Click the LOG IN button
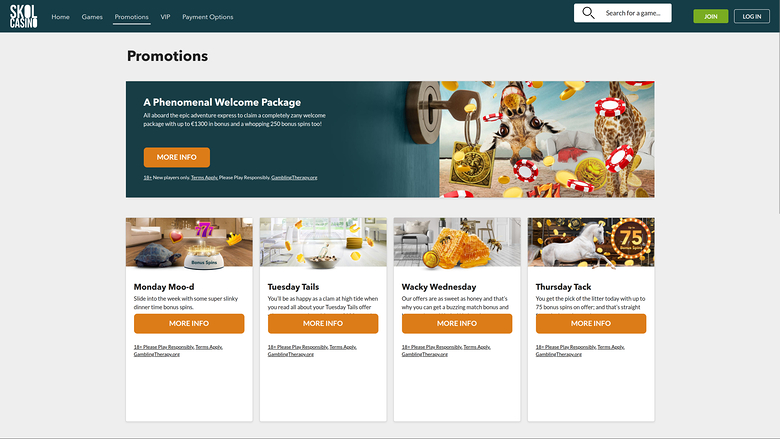This screenshot has height=439, width=780. [x=752, y=16]
